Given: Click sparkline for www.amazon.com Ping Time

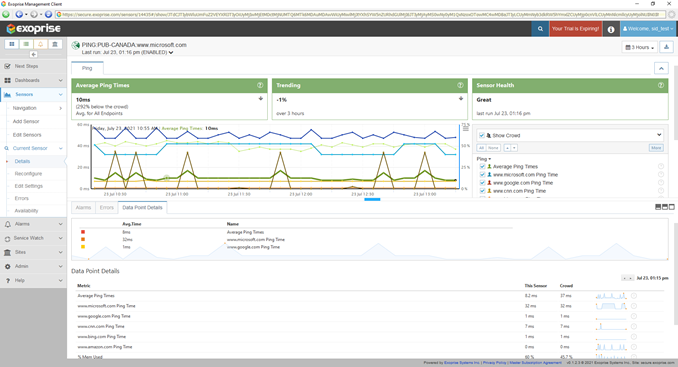Looking at the screenshot, I should 611,347.
